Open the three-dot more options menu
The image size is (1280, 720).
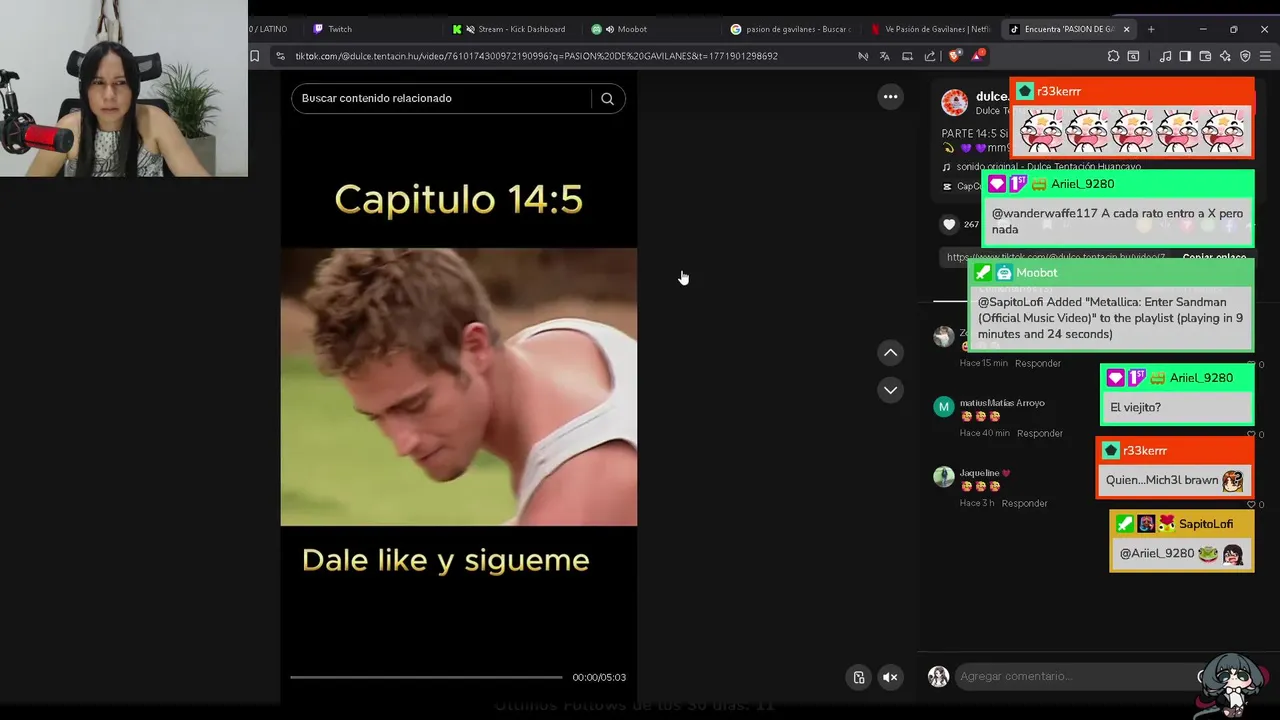tap(890, 97)
